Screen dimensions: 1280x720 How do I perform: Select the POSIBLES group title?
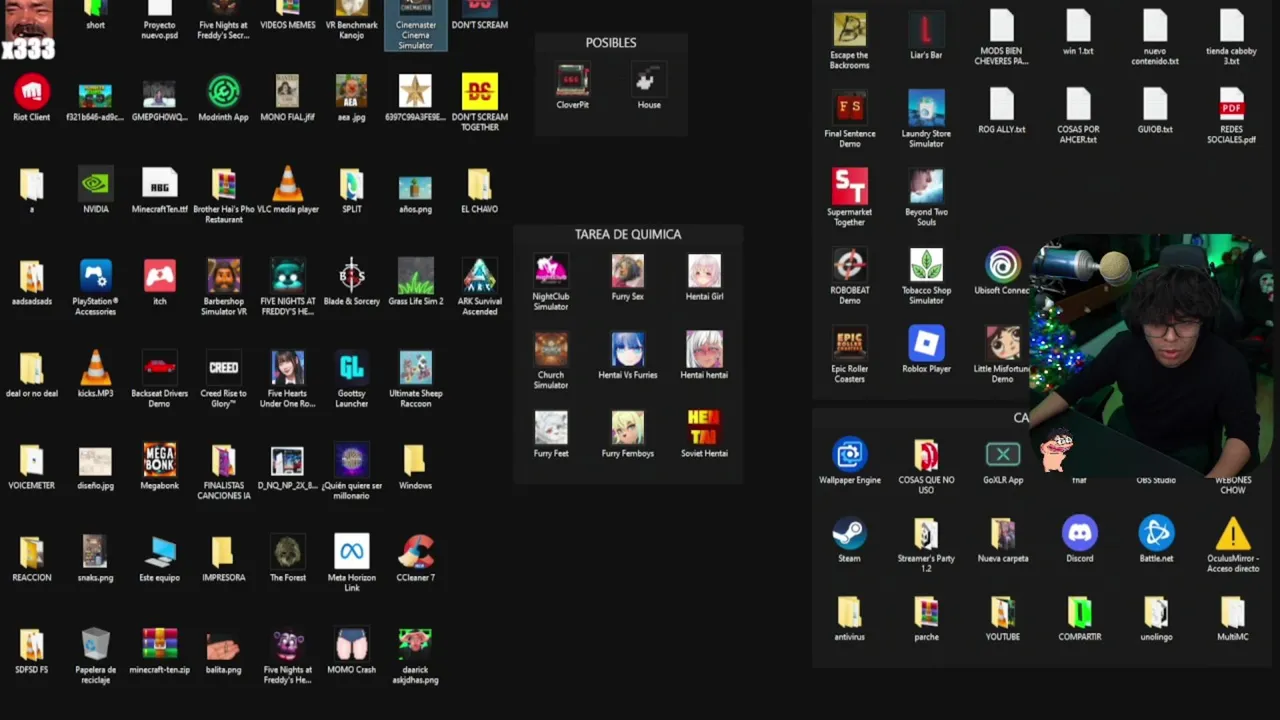click(611, 43)
